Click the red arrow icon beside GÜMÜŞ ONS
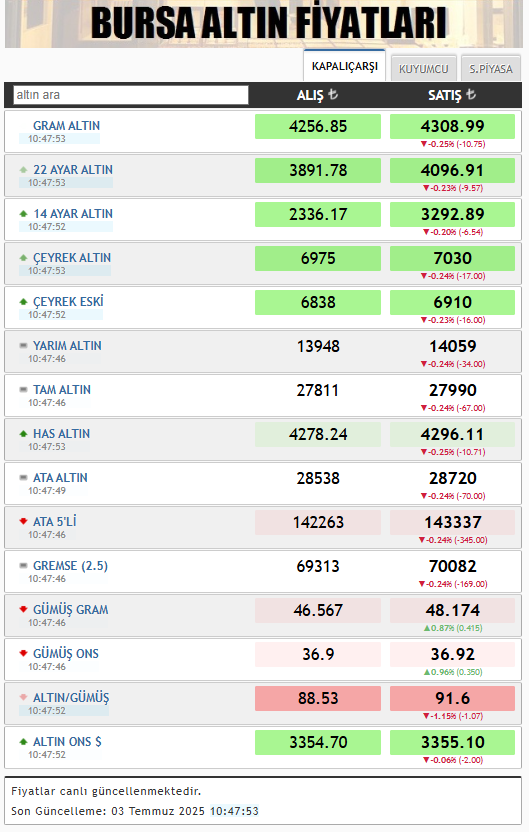Screen dimensions: 532x832 coord(23,654)
